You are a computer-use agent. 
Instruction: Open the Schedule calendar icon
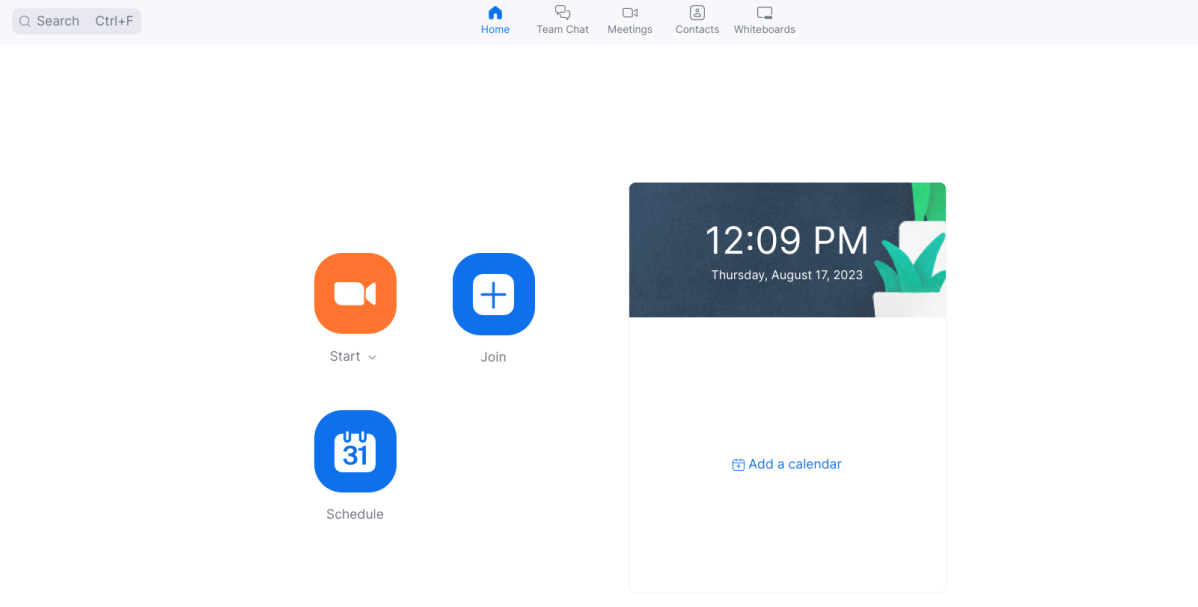pos(355,451)
